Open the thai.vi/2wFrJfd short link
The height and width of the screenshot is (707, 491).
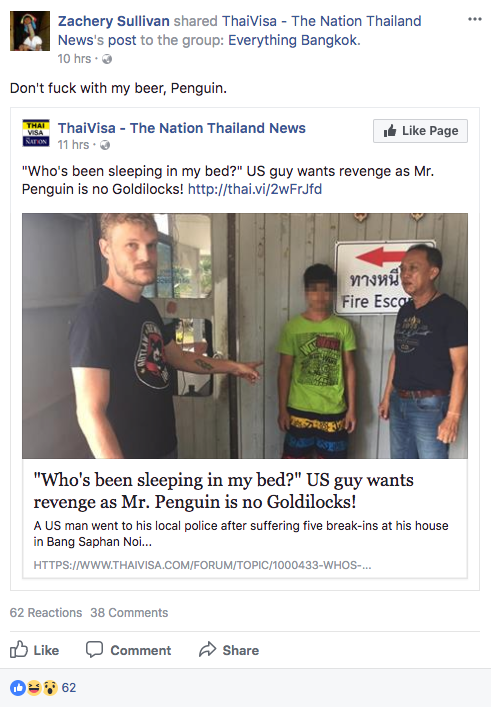pyautogui.click(x=255, y=189)
